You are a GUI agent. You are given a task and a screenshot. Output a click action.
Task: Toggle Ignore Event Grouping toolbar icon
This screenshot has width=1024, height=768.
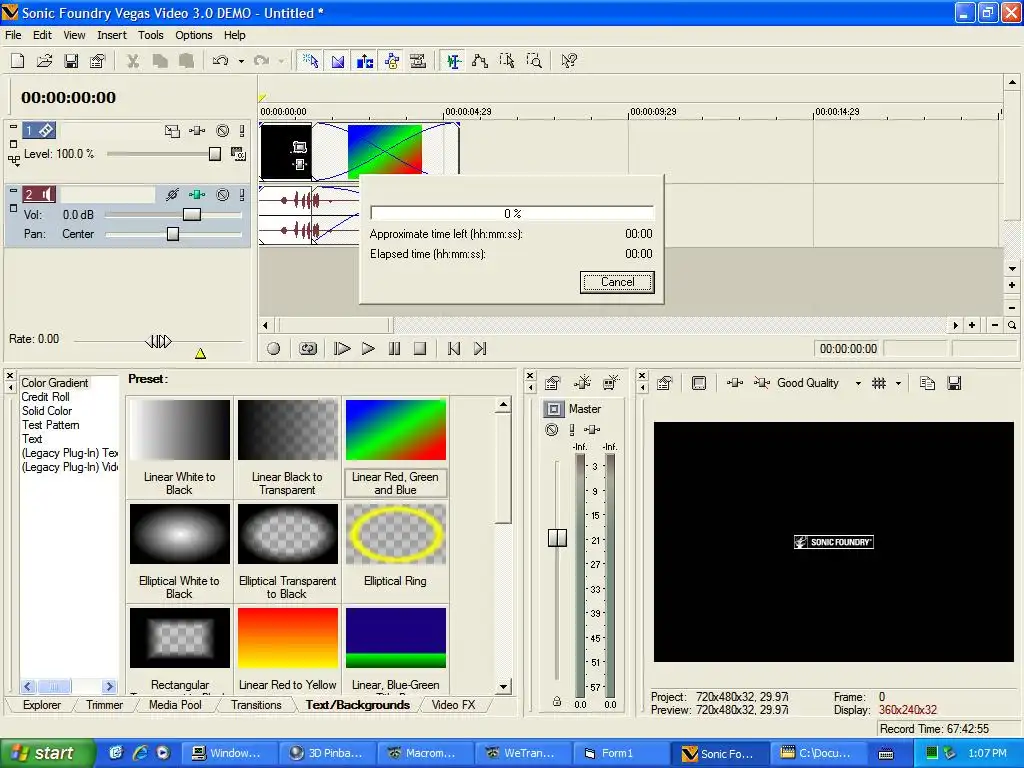pyautogui.click(x=418, y=61)
